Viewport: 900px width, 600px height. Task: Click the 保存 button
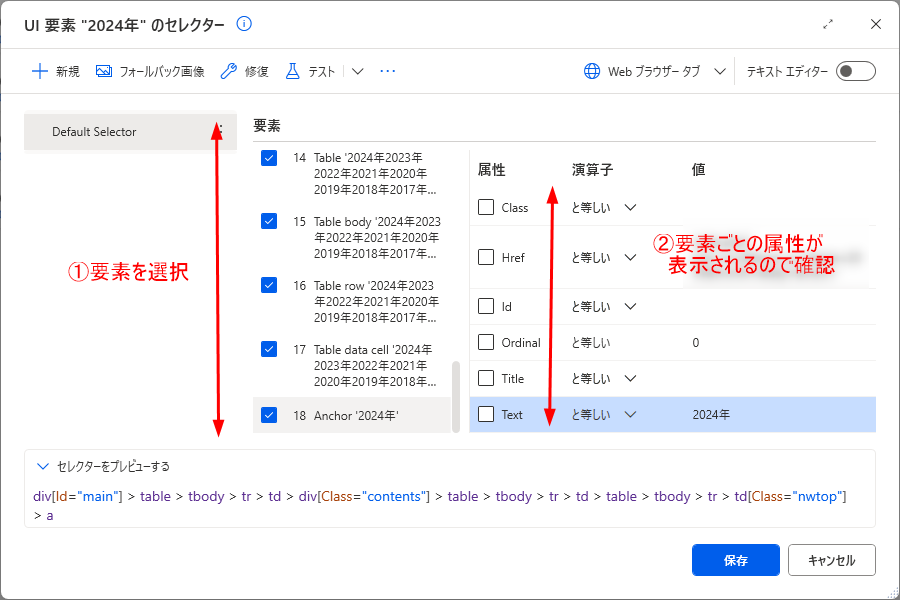coord(735,560)
